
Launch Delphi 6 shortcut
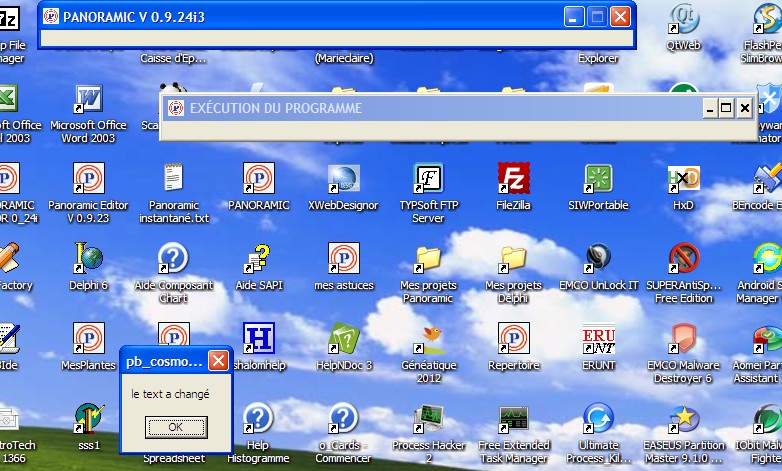pyautogui.click(x=89, y=258)
